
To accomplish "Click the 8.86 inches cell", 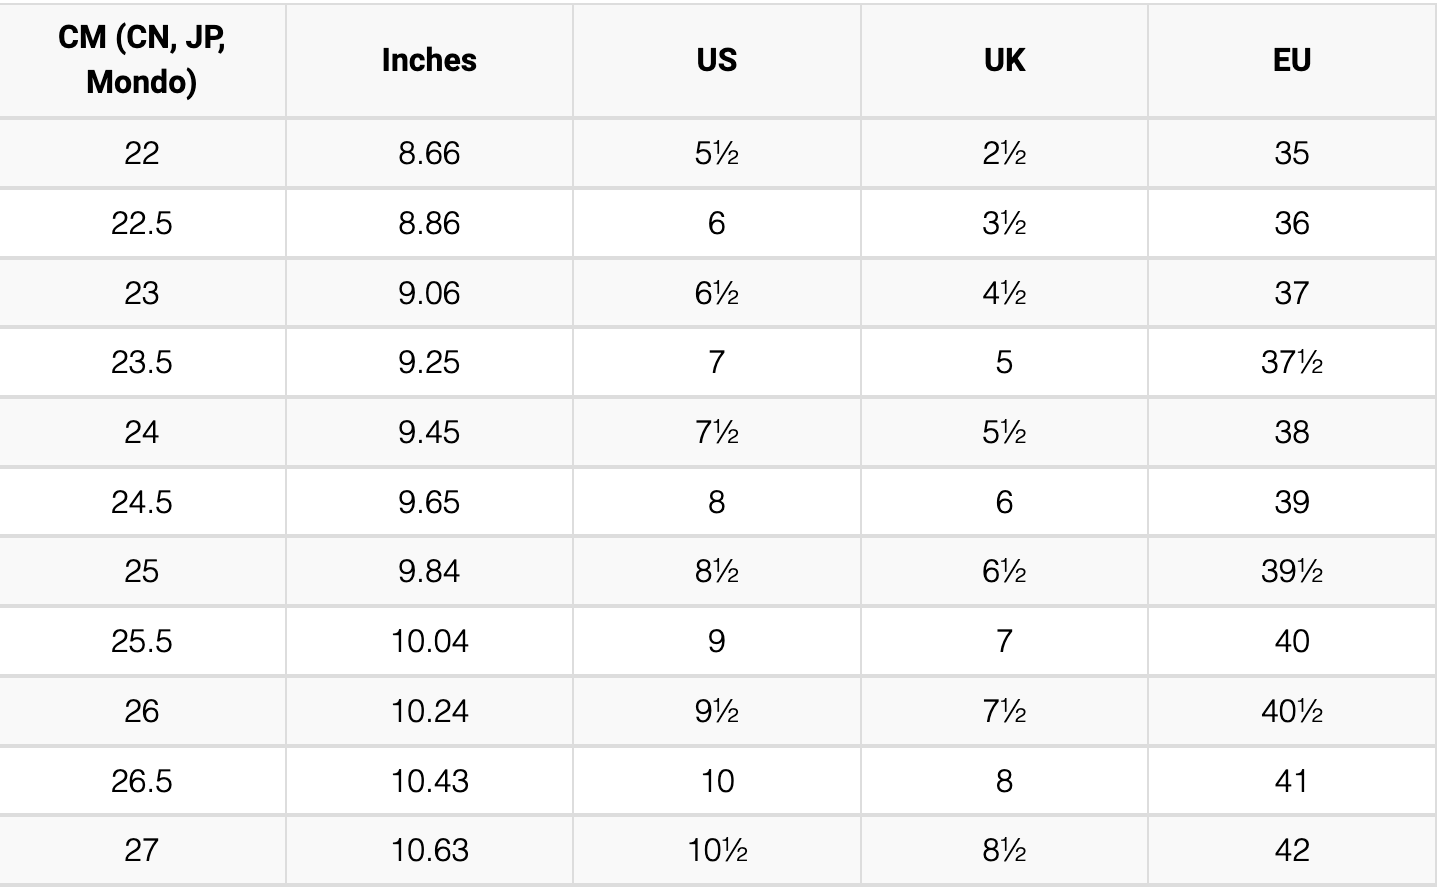I will tap(429, 223).
